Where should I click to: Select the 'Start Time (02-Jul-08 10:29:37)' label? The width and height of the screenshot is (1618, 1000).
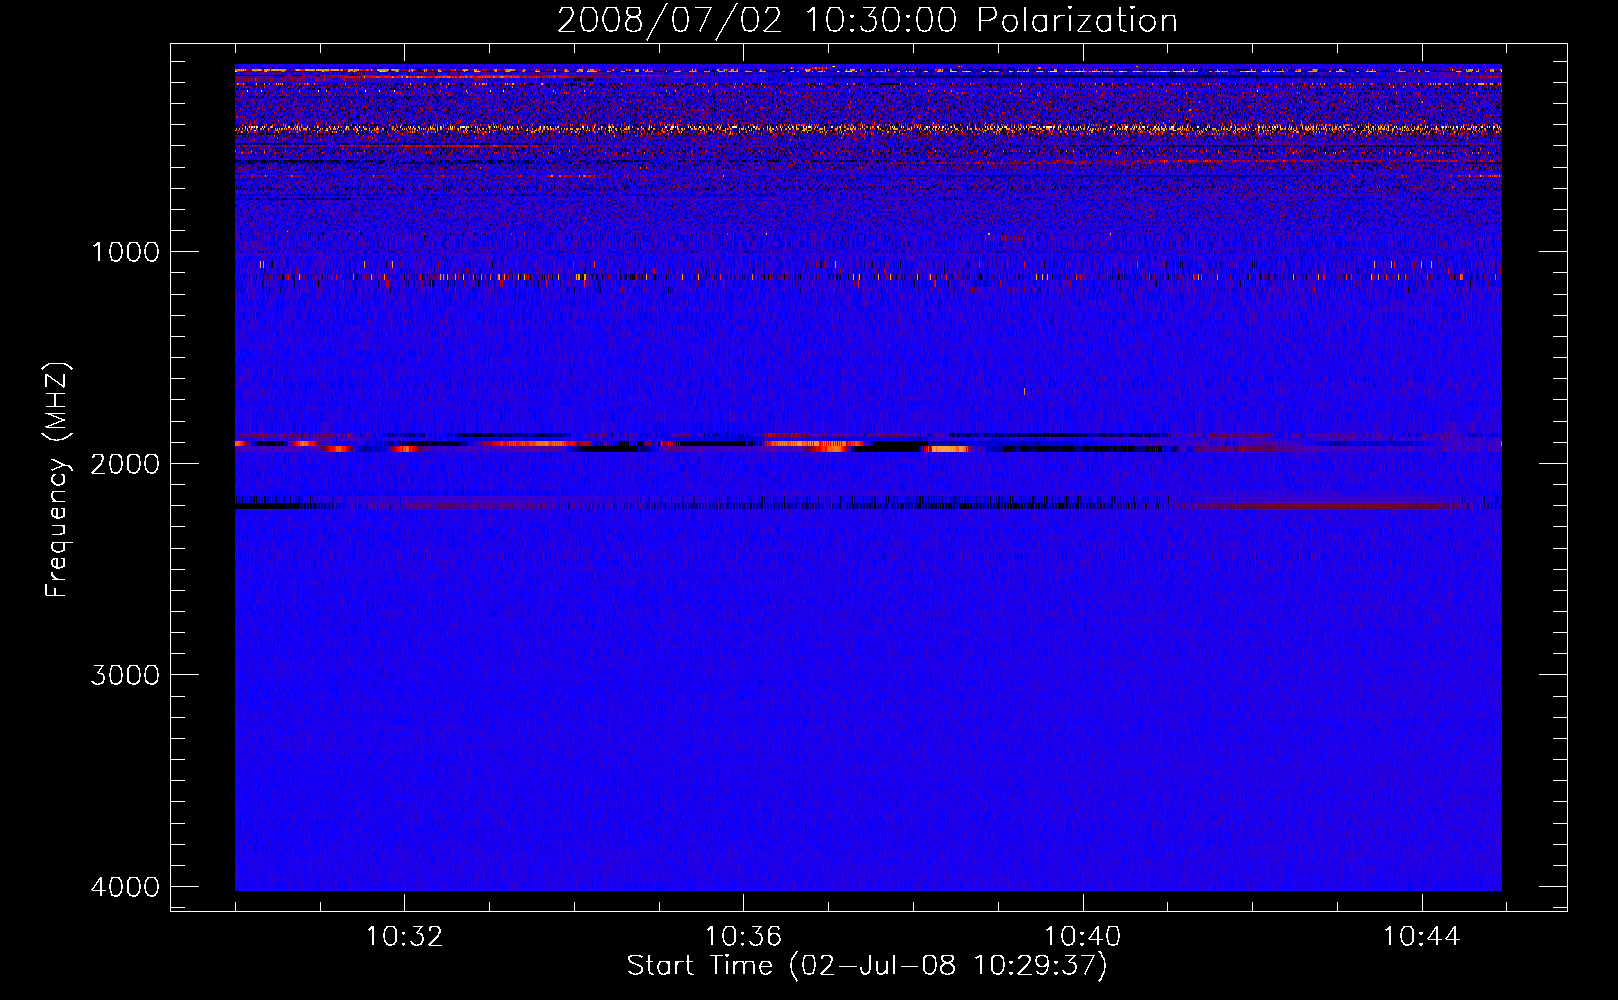pyautogui.click(x=867, y=966)
